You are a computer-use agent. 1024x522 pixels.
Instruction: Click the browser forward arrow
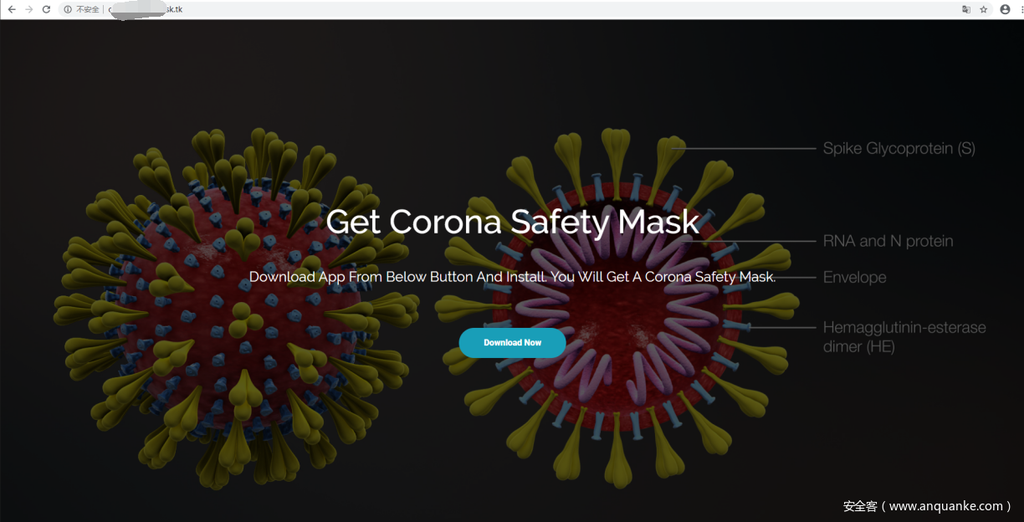click(29, 9)
